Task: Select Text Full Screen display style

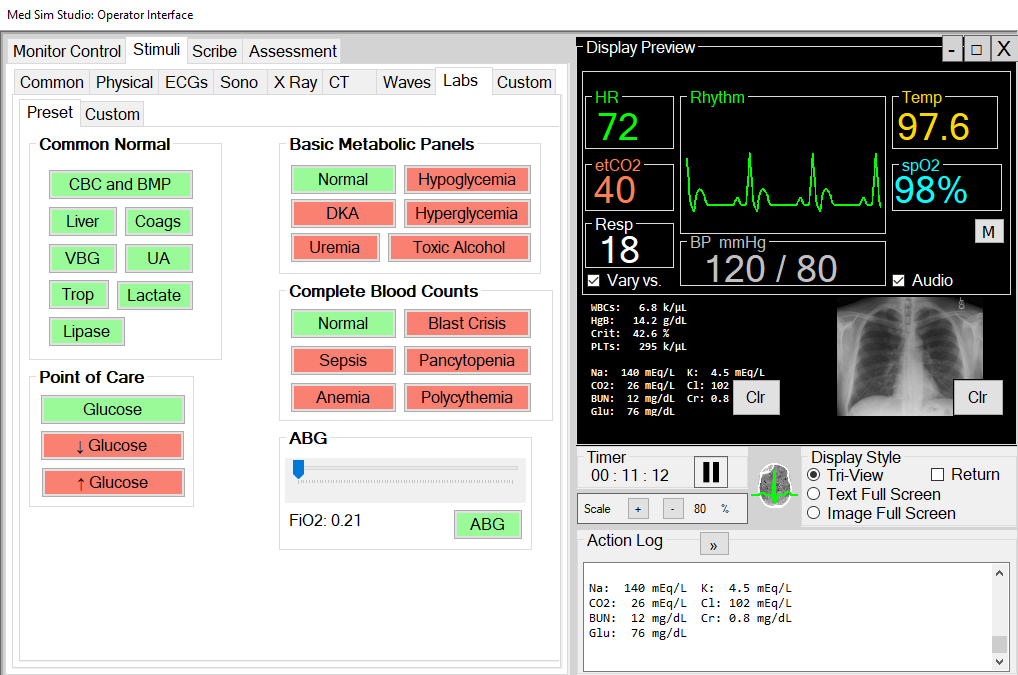Action: [813, 494]
